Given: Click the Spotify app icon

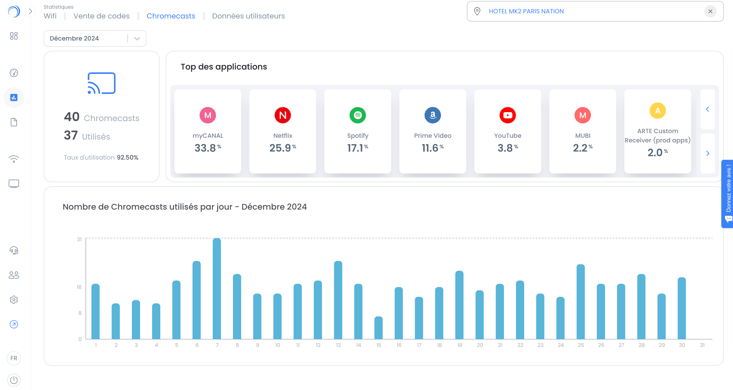Looking at the screenshot, I should point(358,115).
